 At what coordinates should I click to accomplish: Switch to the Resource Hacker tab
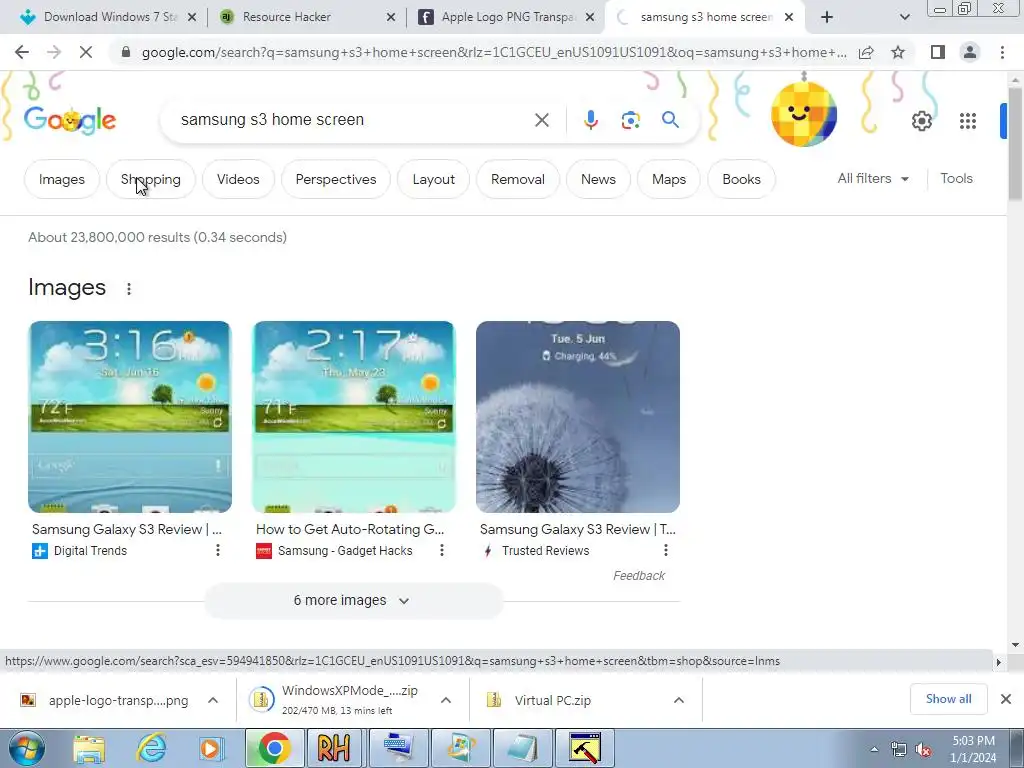[x=307, y=17]
